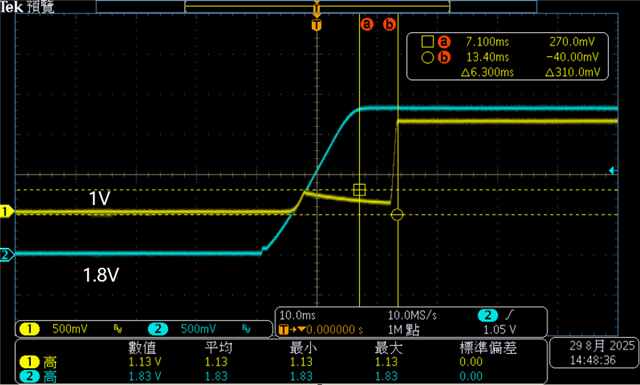
Task: Click delta voltage Δ310.0mV readout
Action: pos(573,73)
